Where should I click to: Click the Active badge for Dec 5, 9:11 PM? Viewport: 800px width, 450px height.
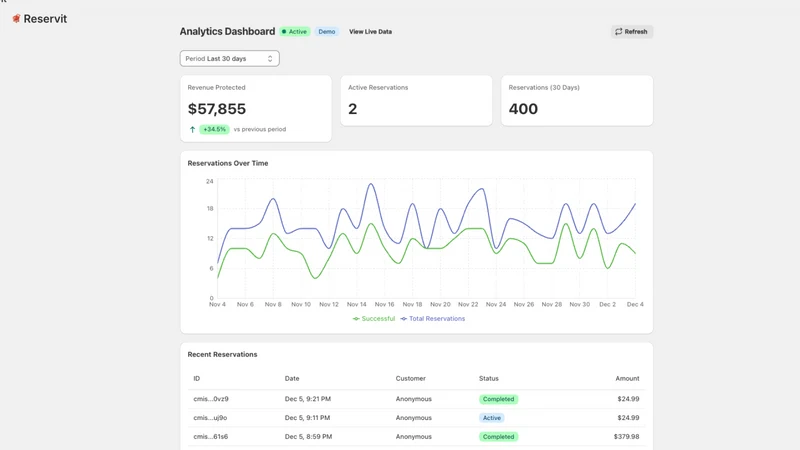pos(492,418)
